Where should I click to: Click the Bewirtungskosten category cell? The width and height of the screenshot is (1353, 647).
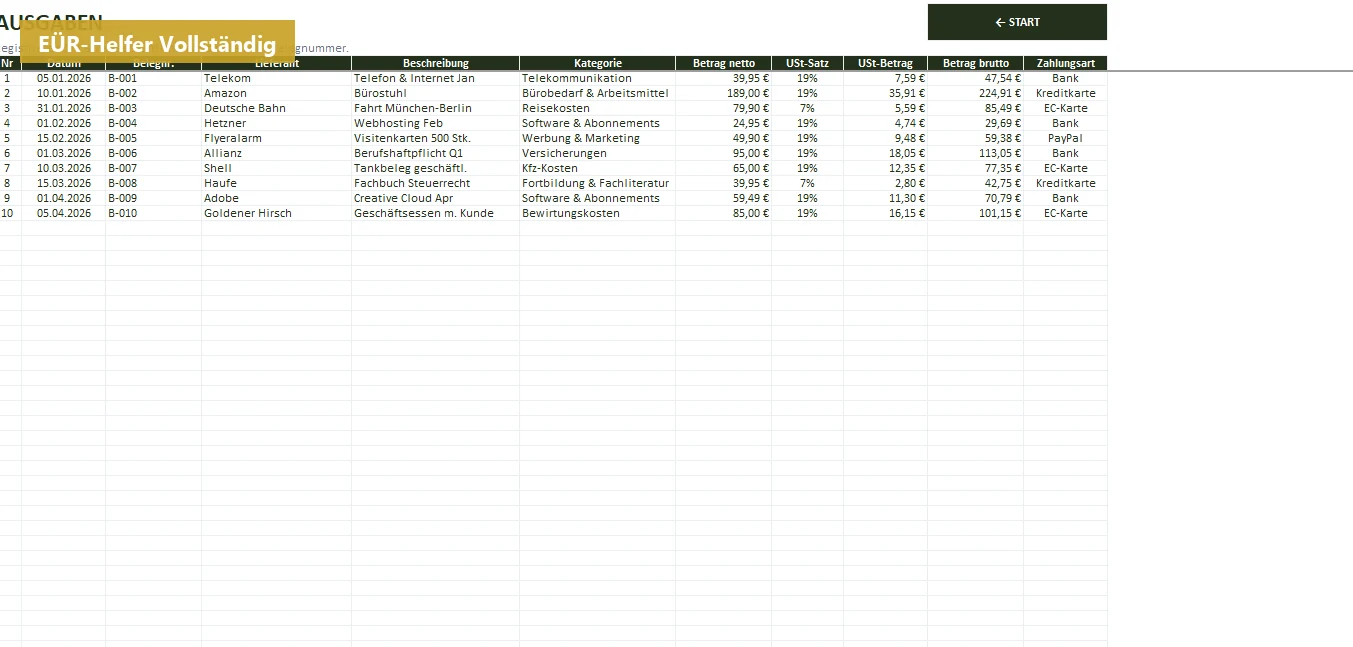point(598,213)
